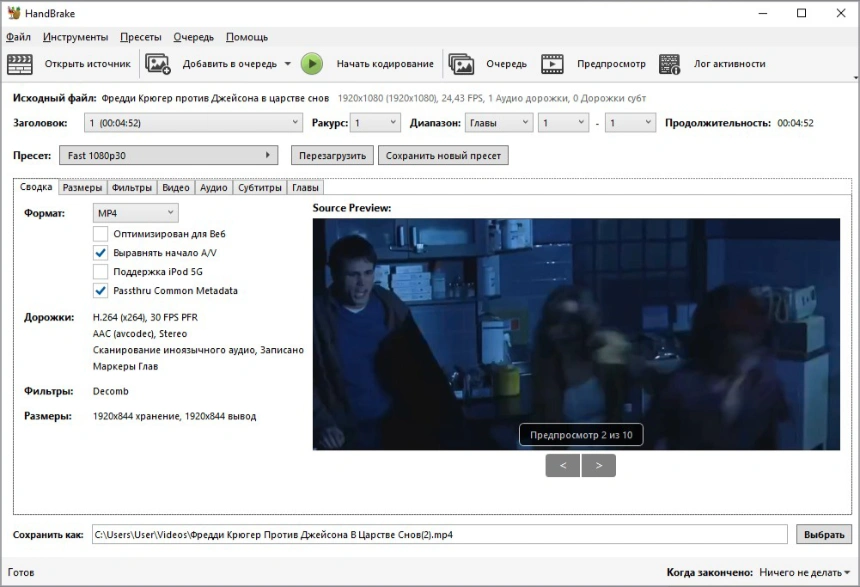Click the Лог активности toolbar label
Image resolution: width=860 pixels, height=587 pixels.
729,64
